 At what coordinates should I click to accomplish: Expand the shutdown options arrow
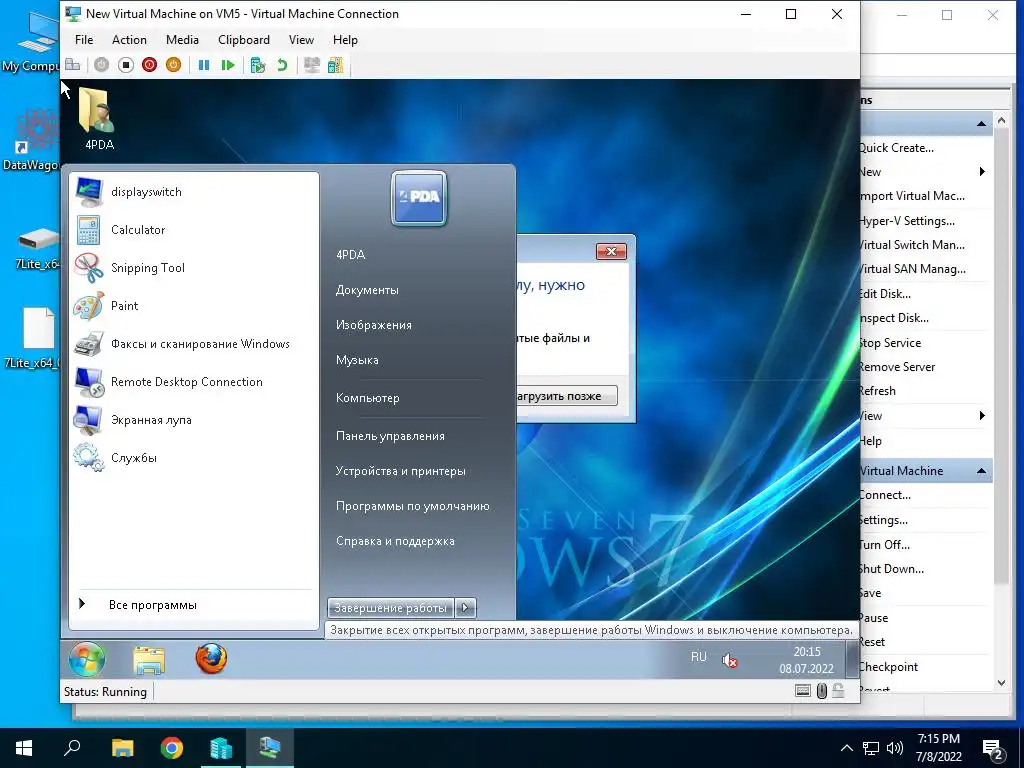[x=465, y=608]
